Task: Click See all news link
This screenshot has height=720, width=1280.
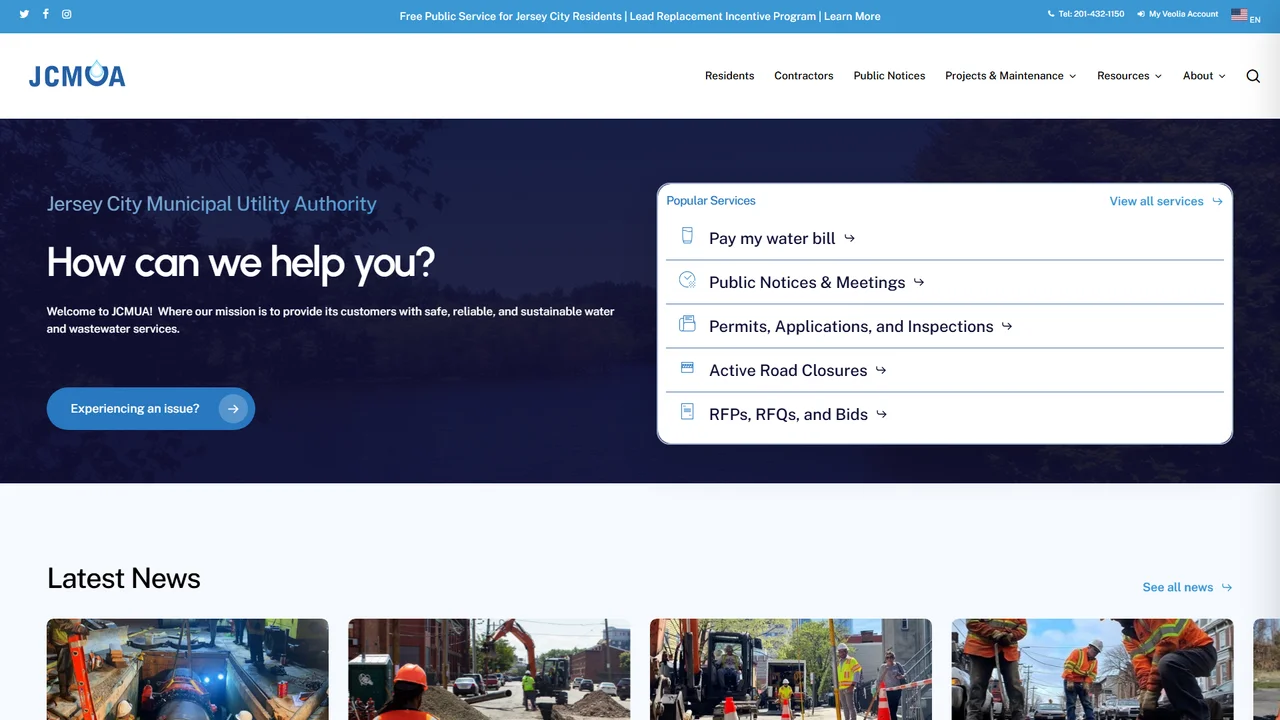Action: [1177, 587]
